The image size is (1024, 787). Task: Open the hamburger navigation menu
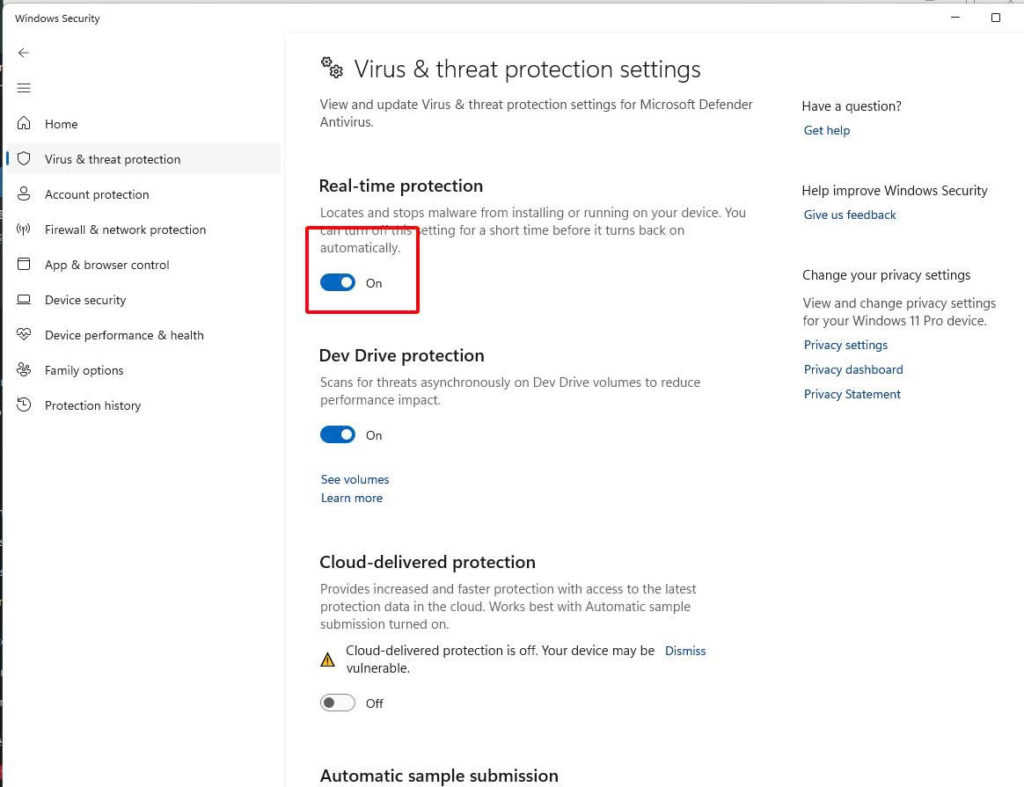click(24, 88)
